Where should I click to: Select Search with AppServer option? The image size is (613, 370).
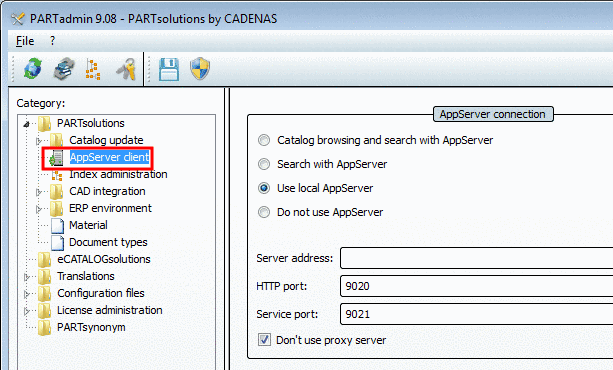(264, 164)
